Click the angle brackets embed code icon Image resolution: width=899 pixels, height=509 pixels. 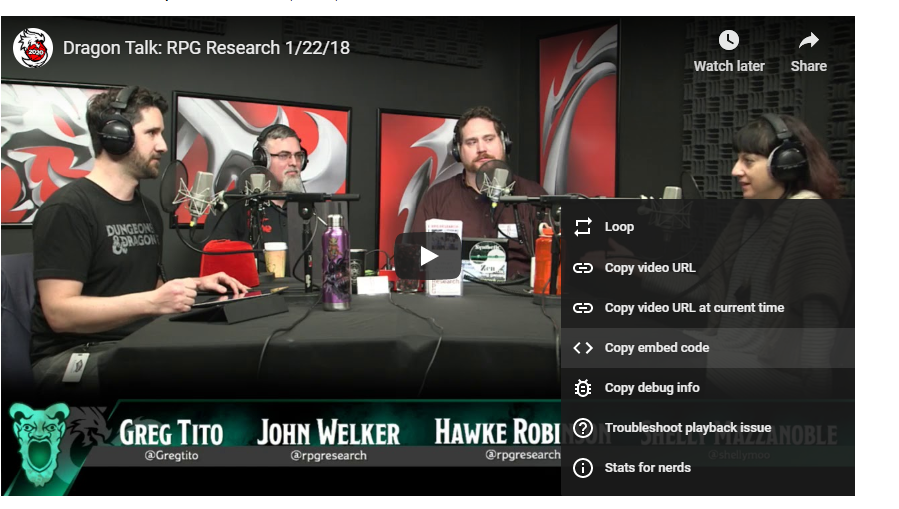tap(583, 348)
